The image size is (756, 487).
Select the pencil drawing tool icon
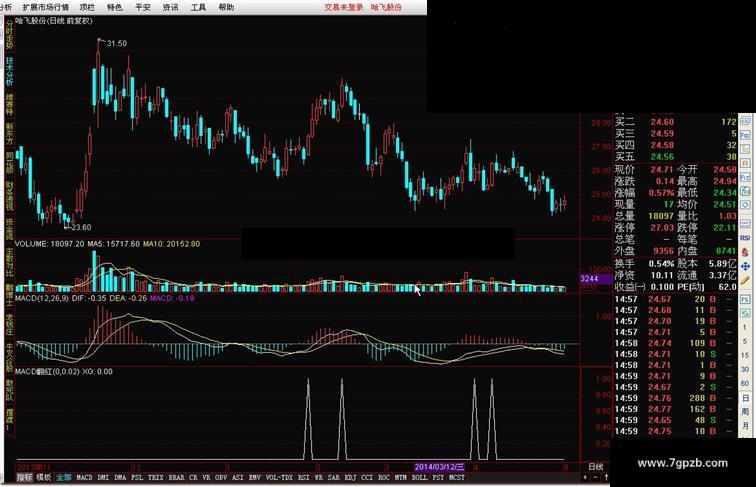pyautogui.click(x=745, y=280)
